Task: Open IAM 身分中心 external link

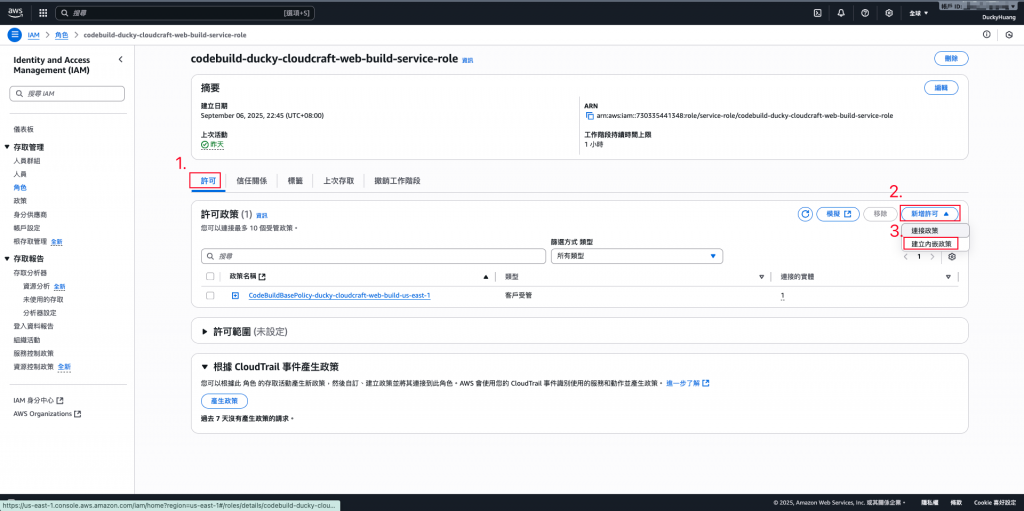Action: coord(38,400)
